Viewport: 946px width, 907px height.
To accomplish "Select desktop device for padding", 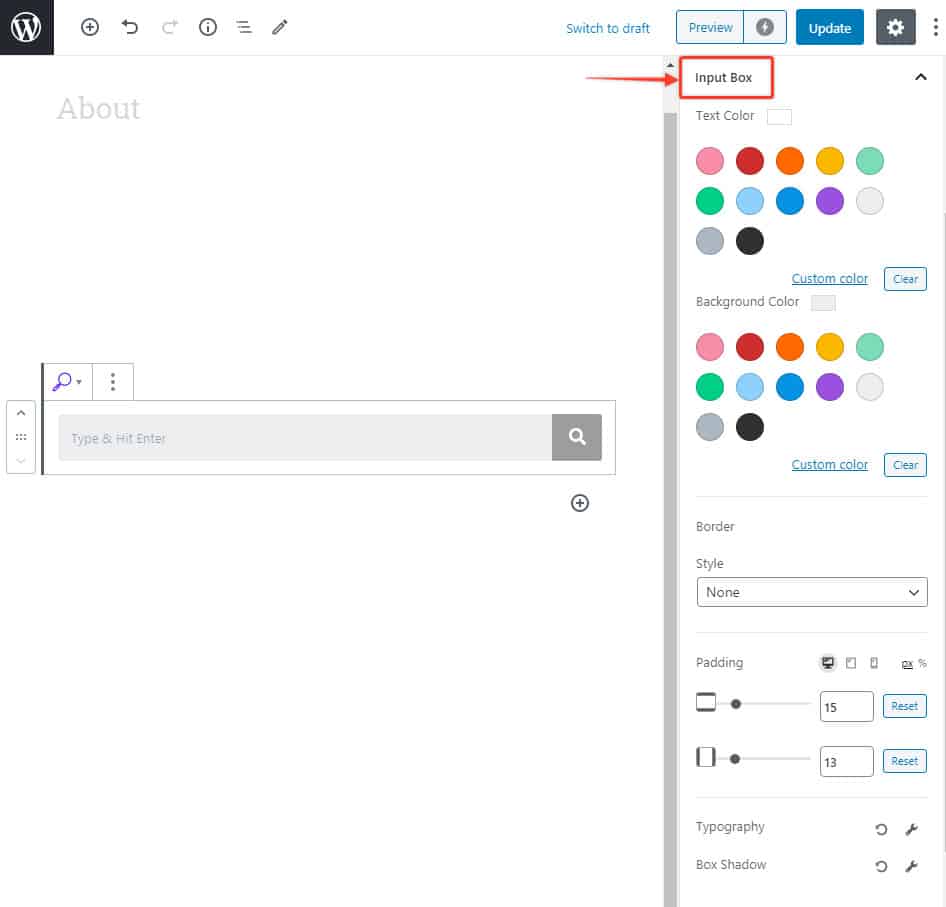I will tap(827, 663).
